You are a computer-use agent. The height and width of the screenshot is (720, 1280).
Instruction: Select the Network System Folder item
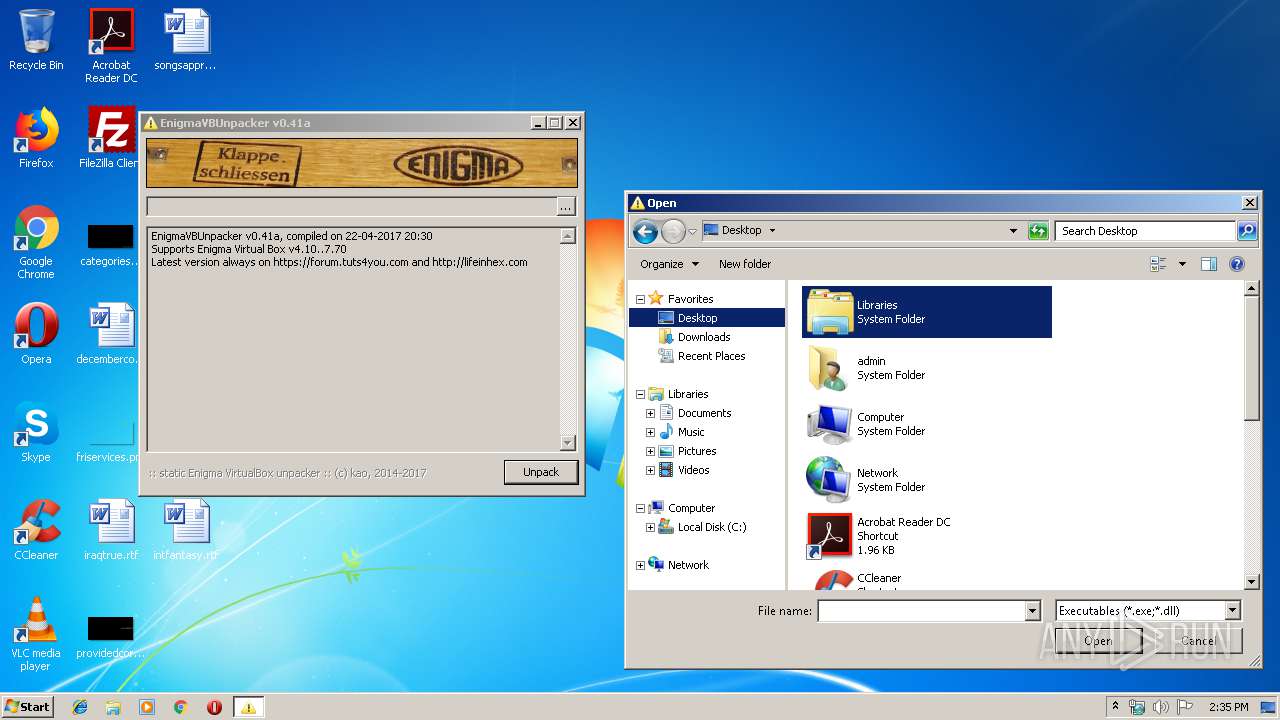click(x=927, y=480)
